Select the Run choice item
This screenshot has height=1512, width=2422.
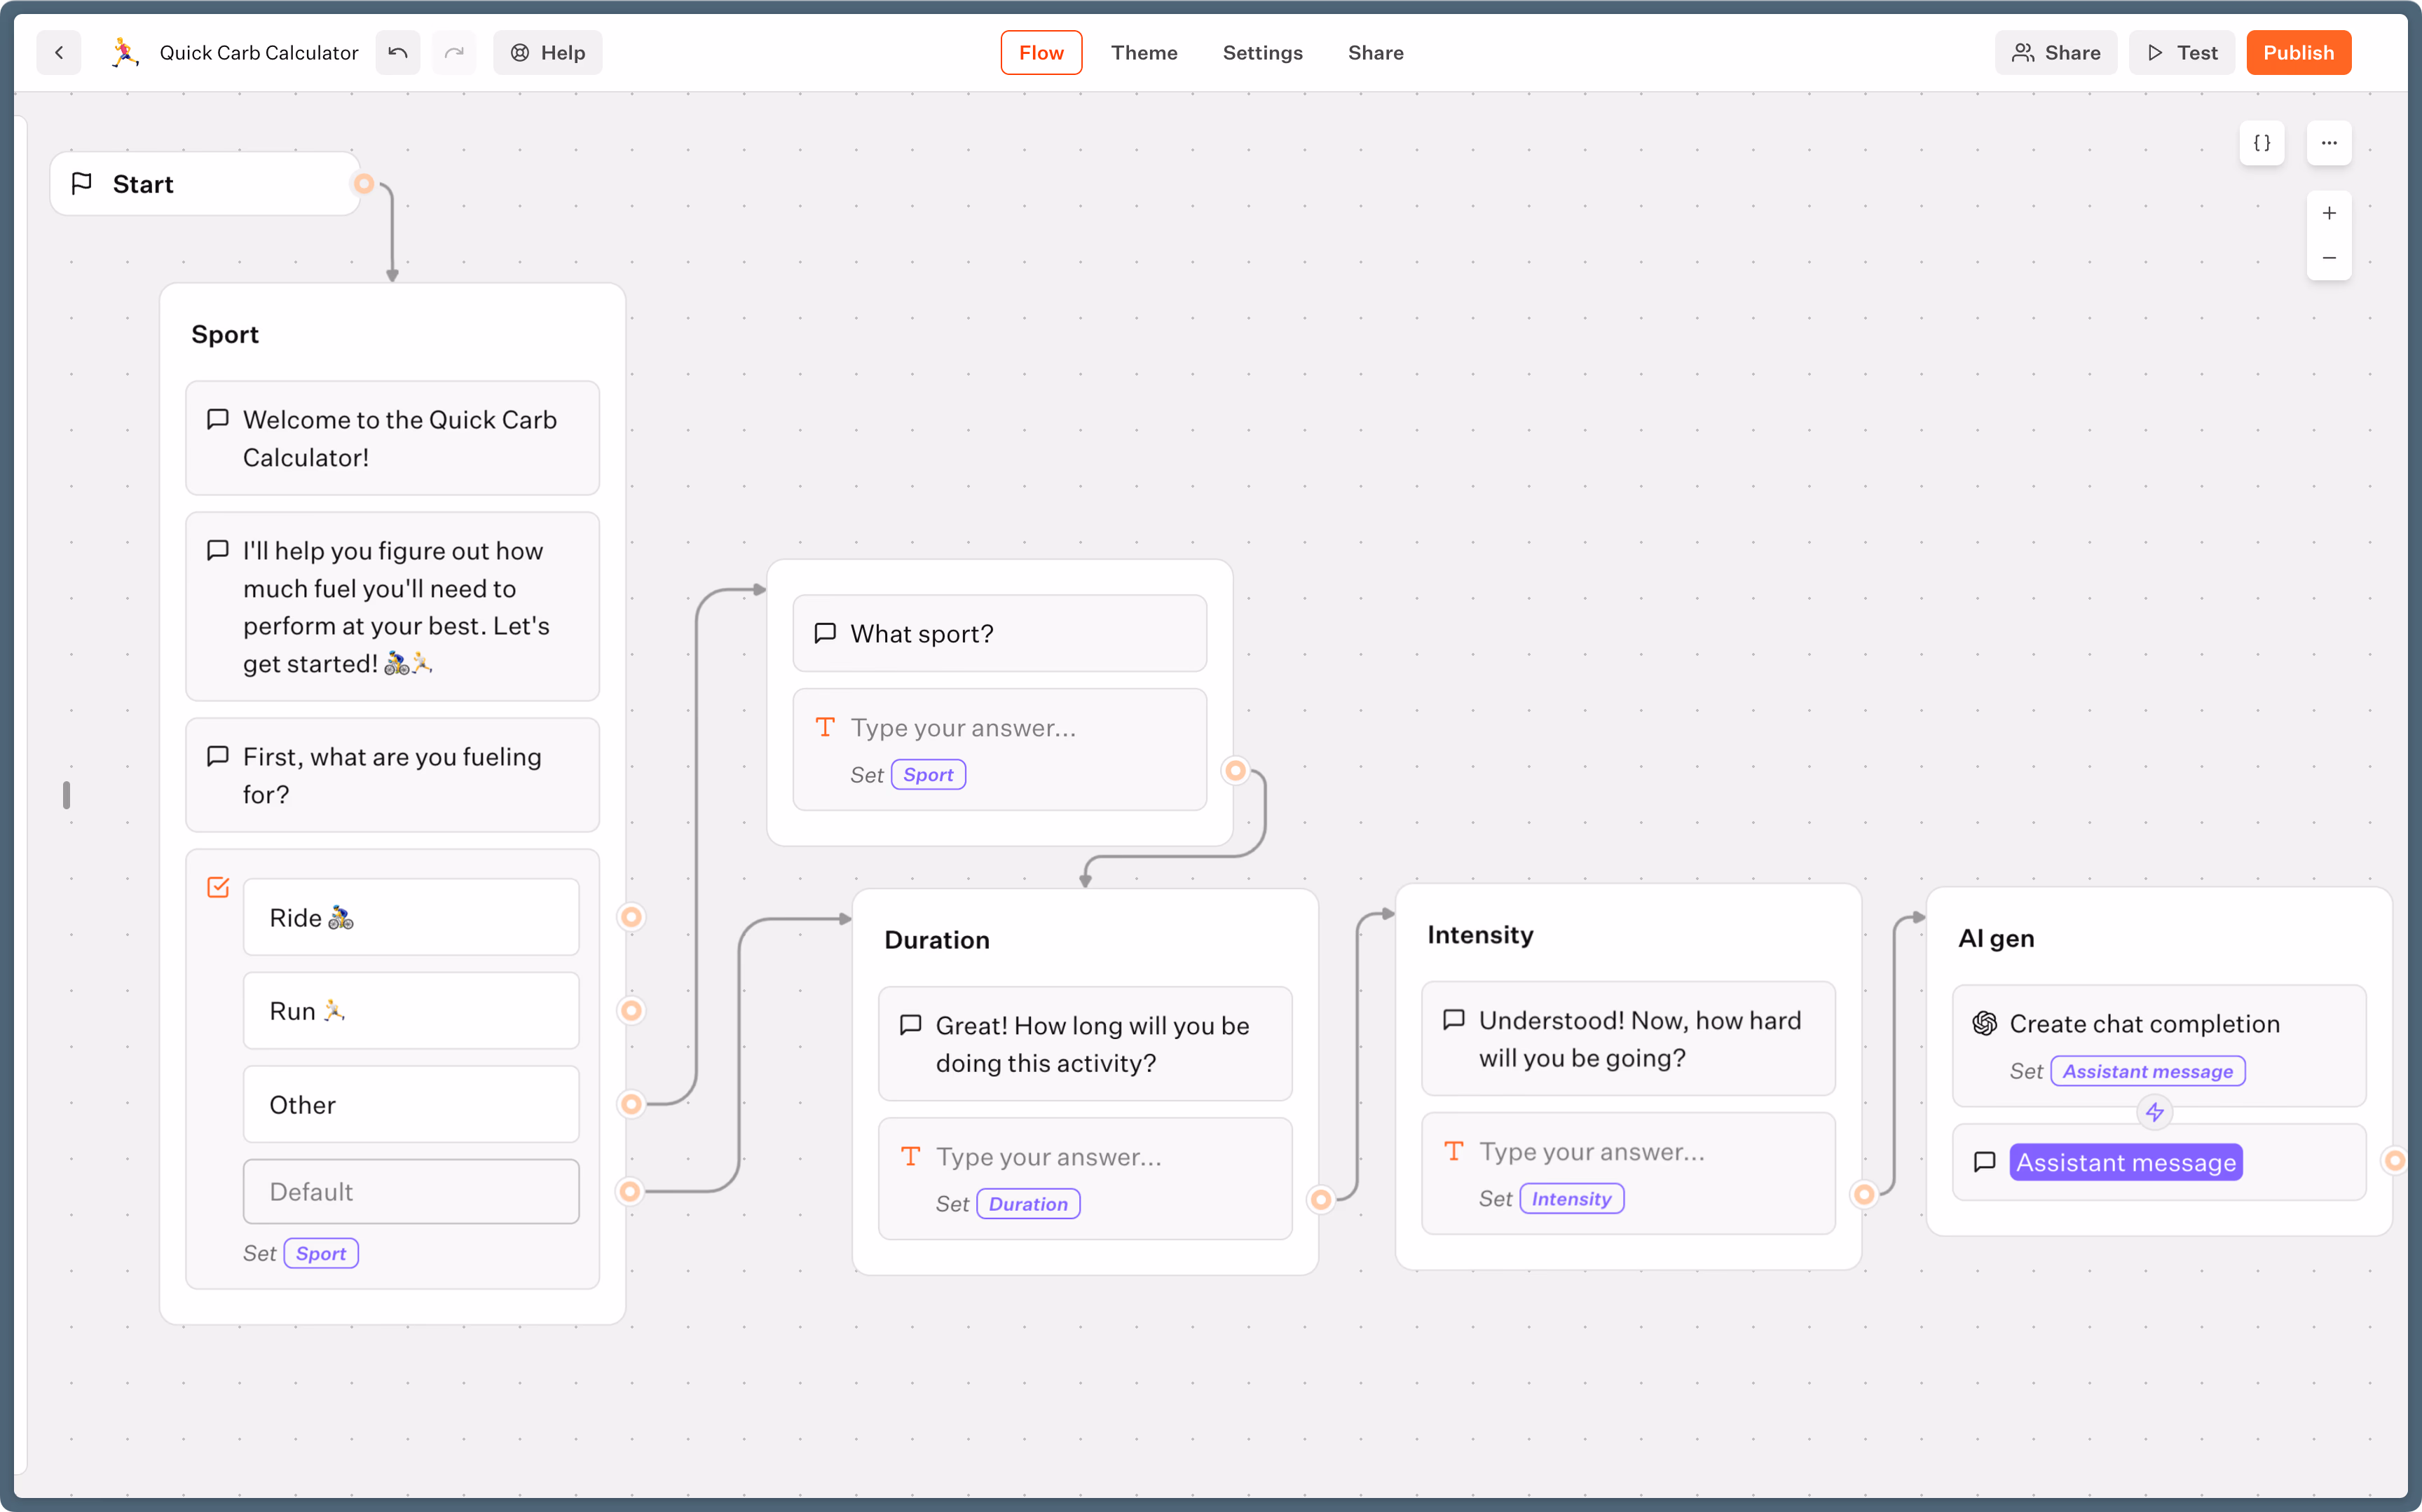(410, 1011)
